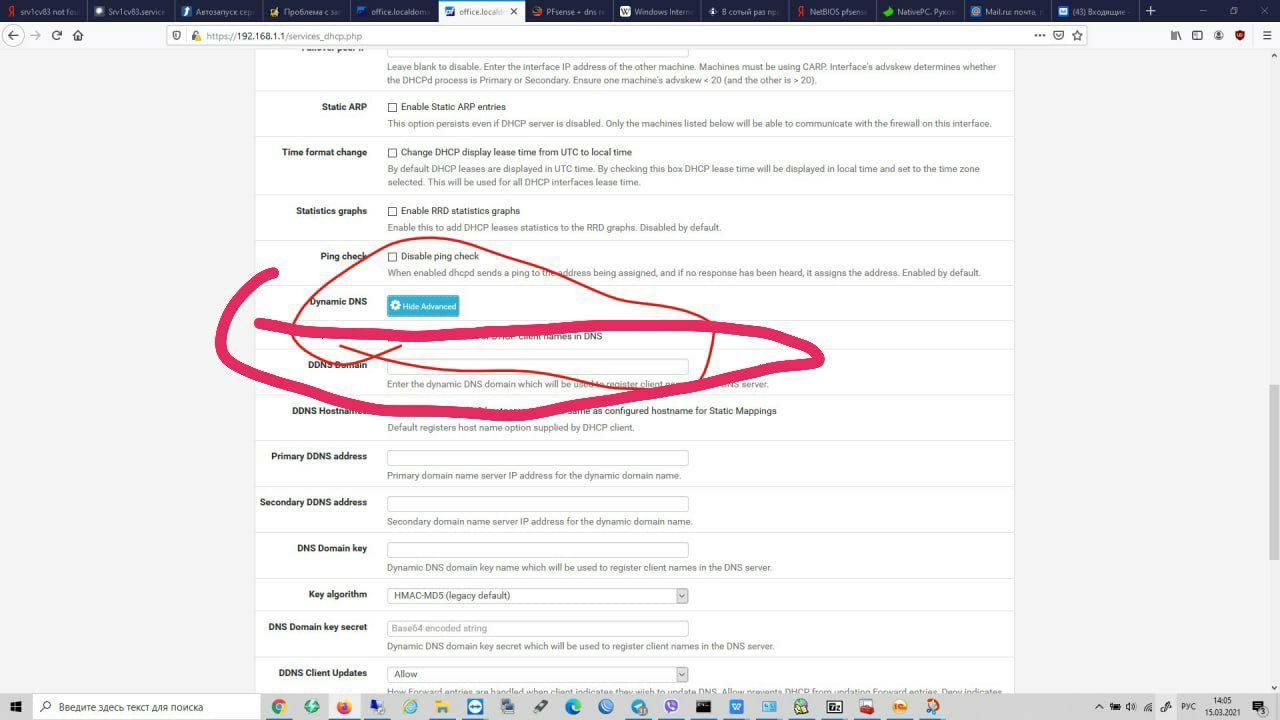Click the РУС language indicator
Screen dimensions: 1280x720
coord(1188,706)
